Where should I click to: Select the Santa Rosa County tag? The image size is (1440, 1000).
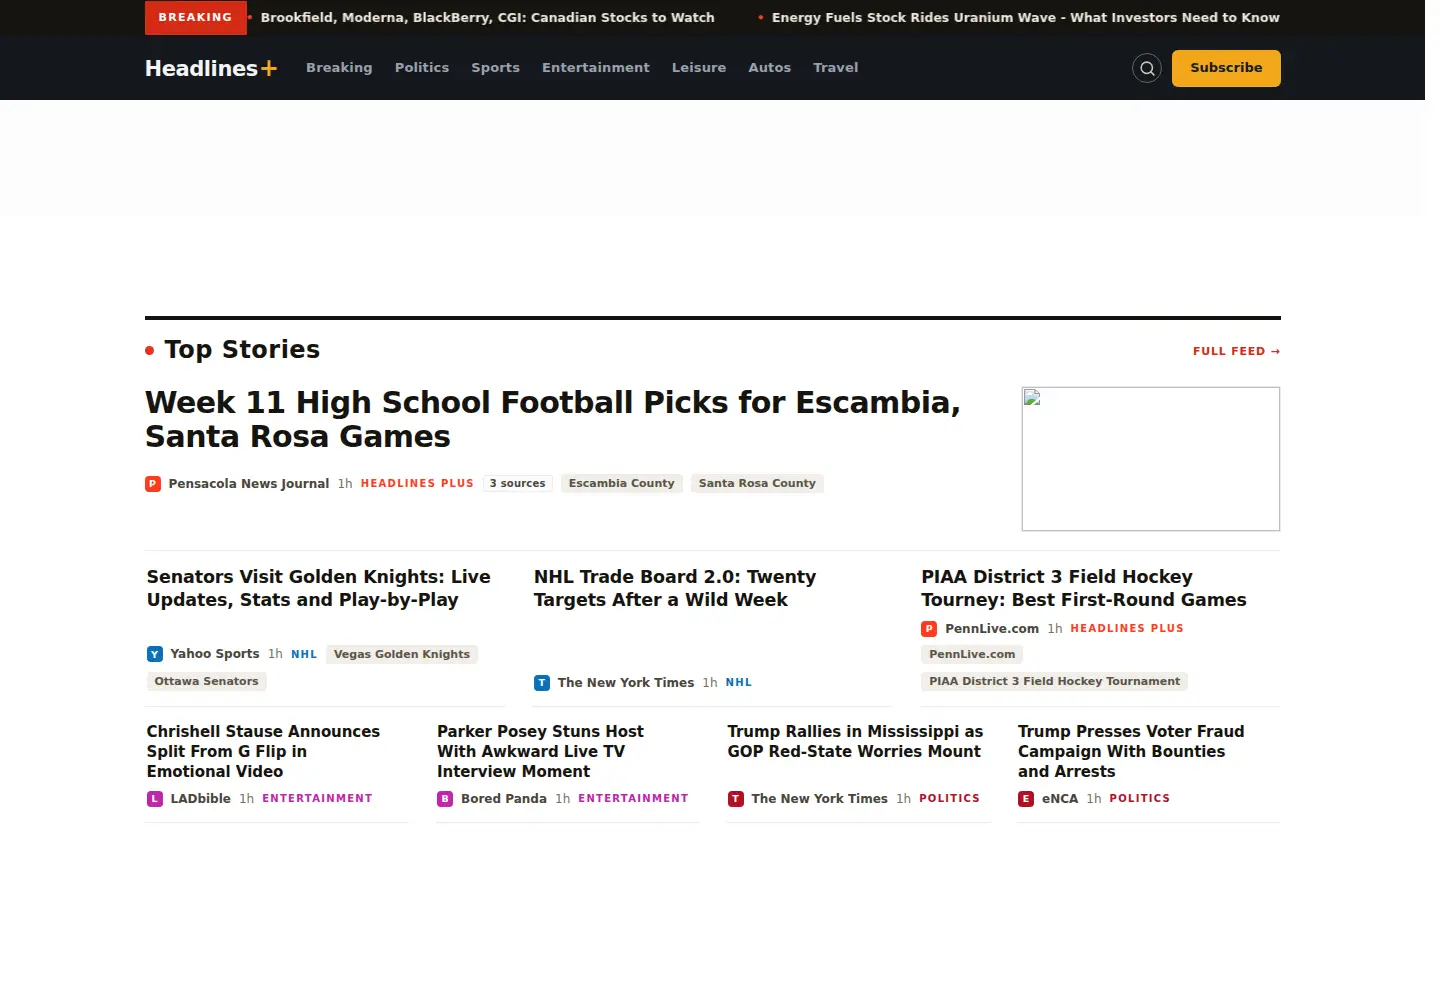tap(757, 484)
